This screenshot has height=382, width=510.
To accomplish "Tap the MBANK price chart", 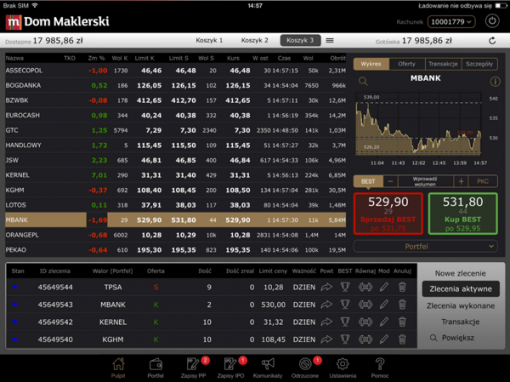I will point(418,124).
